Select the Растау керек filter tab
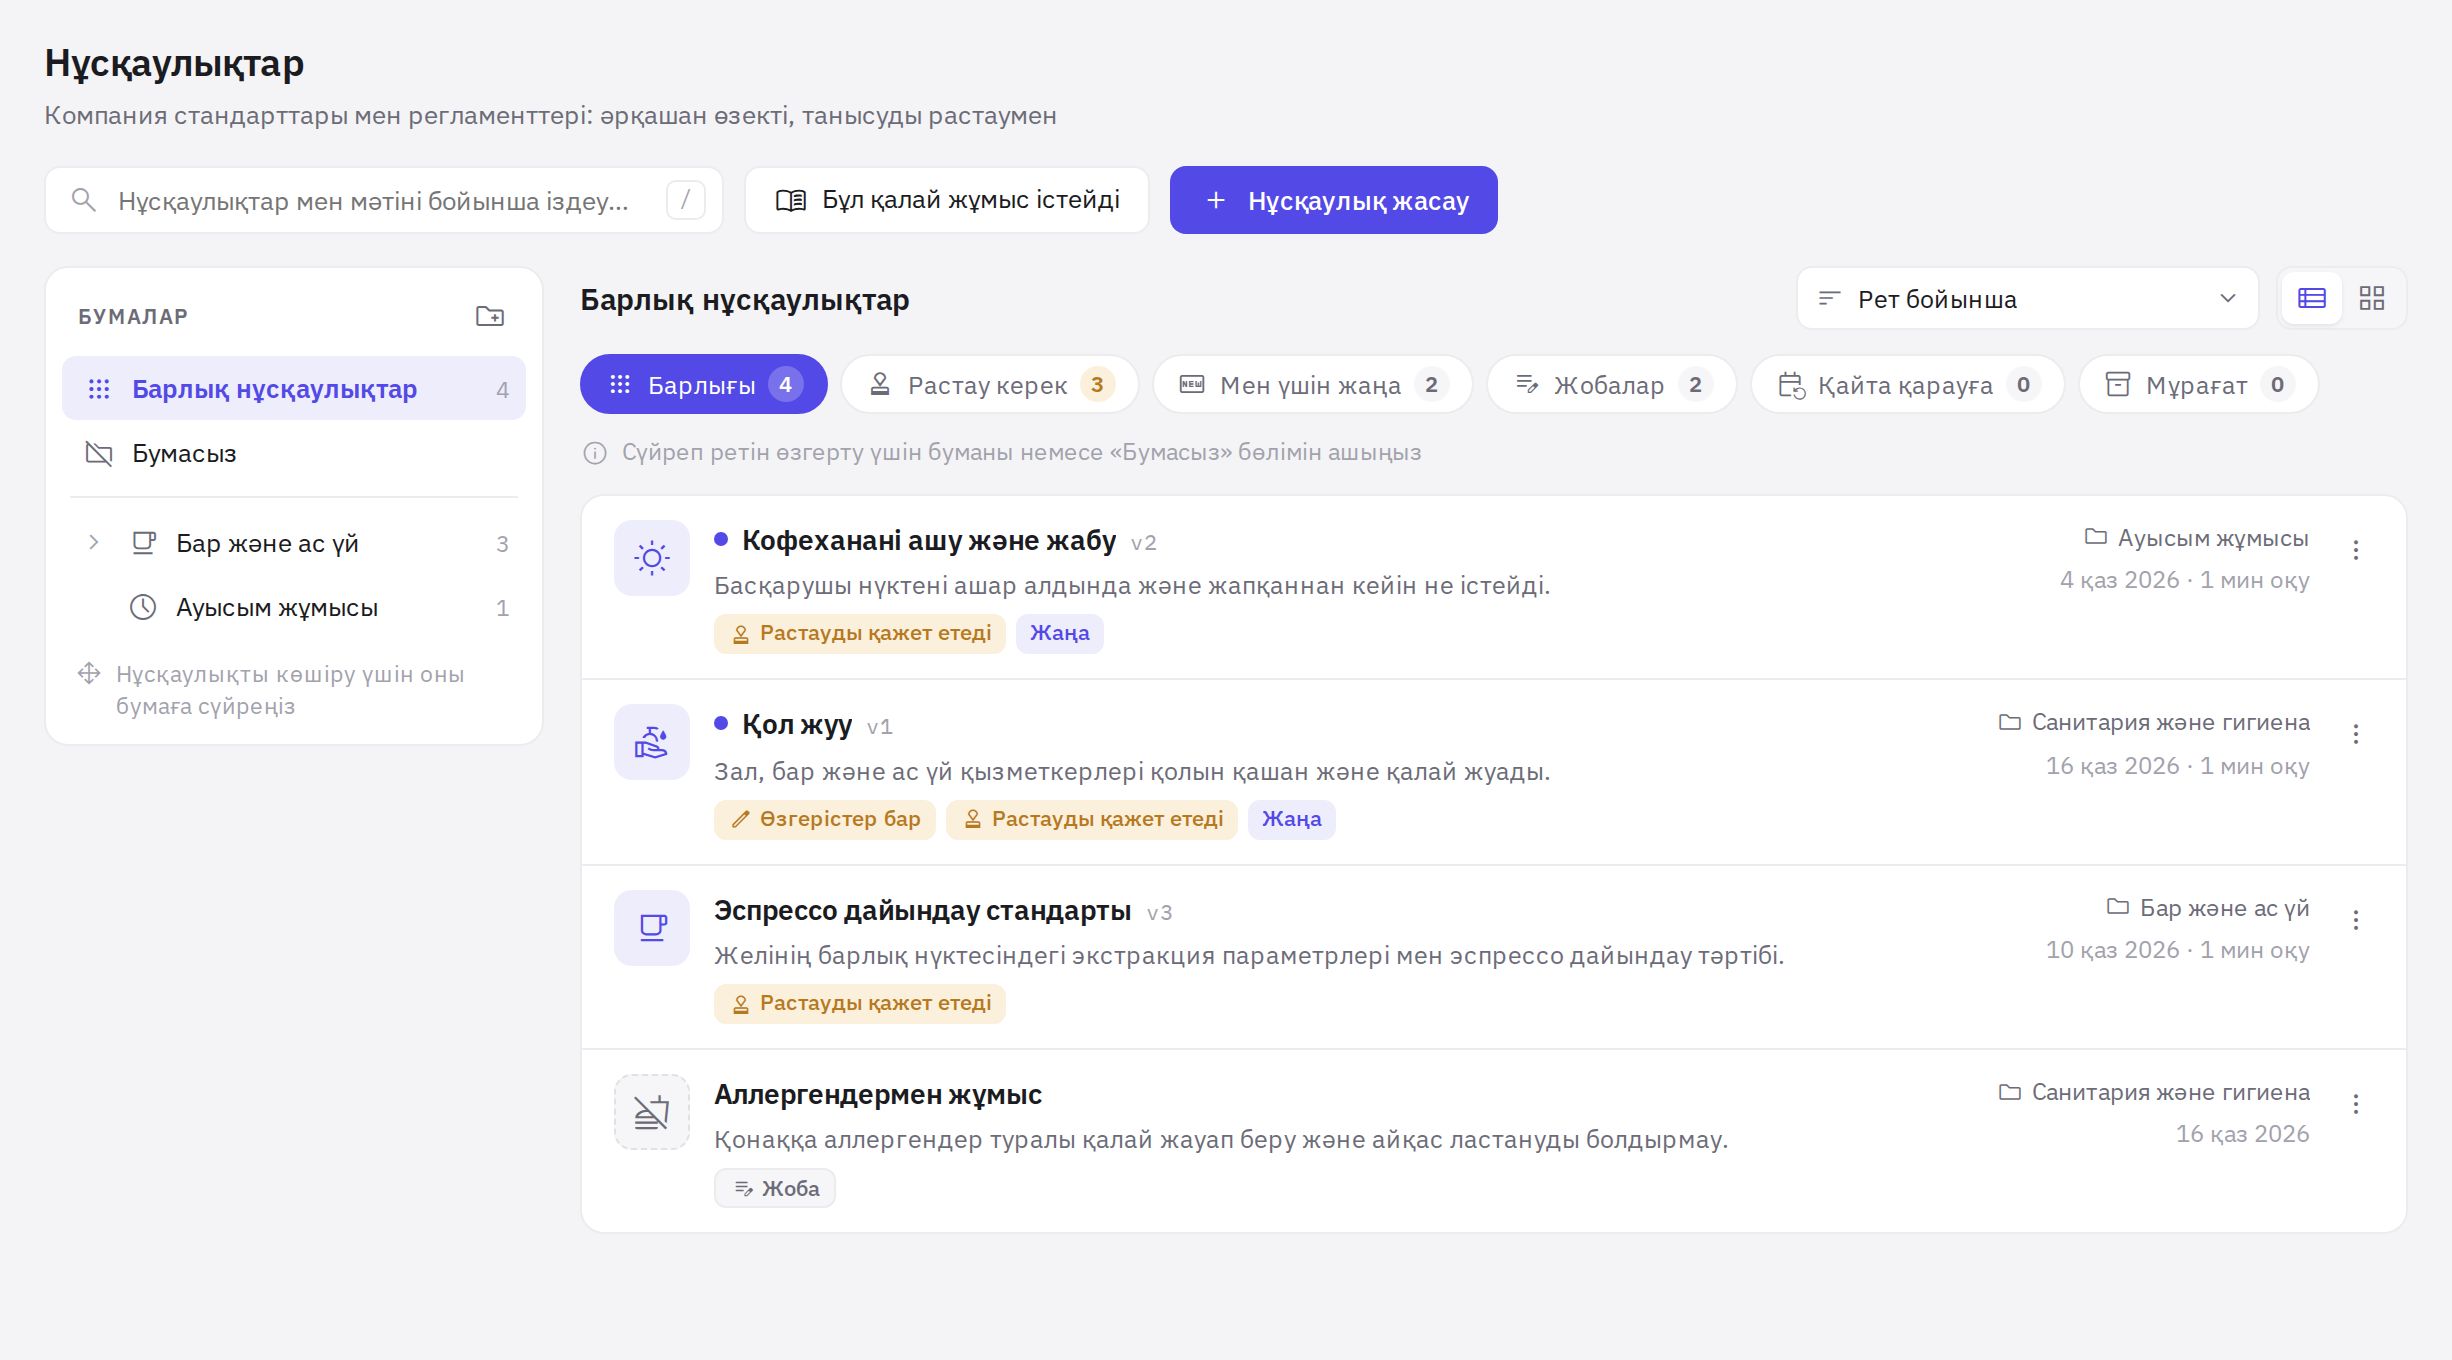The width and height of the screenshot is (2452, 1360). [x=989, y=384]
